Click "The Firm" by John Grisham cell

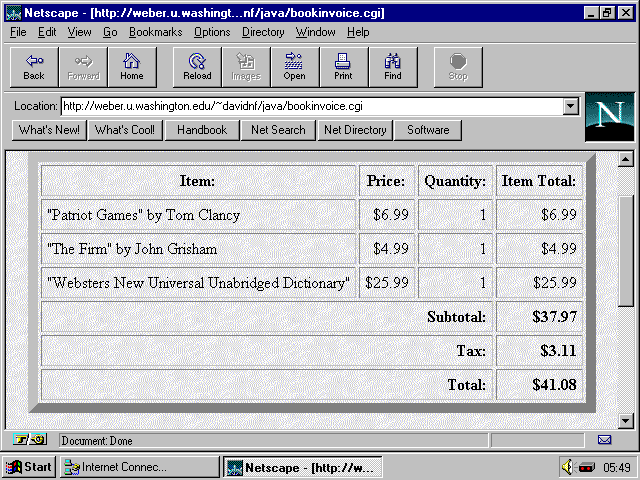[198, 249]
